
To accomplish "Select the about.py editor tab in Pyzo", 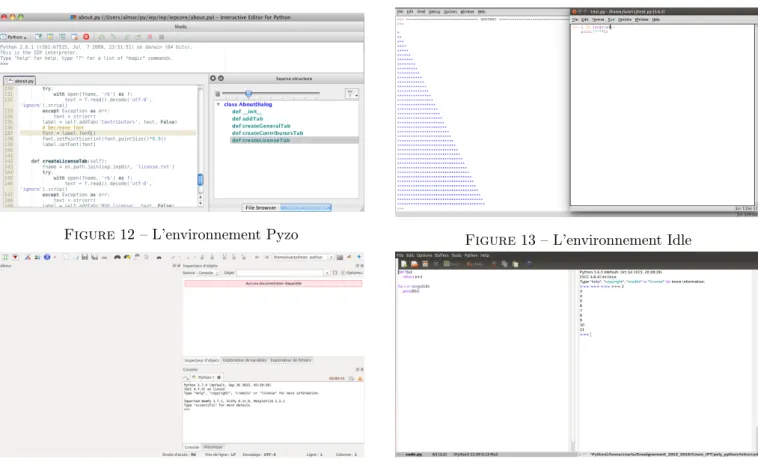I will click(20, 81).
